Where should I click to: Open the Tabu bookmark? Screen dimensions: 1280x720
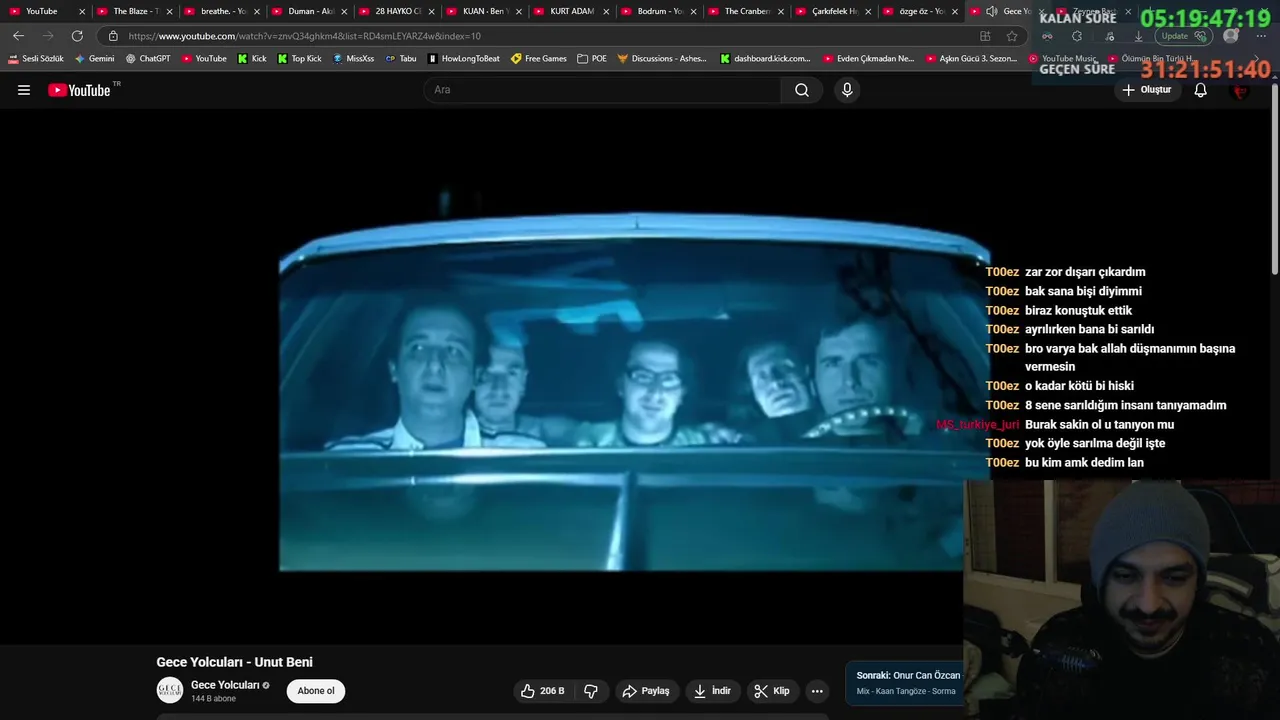(401, 59)
